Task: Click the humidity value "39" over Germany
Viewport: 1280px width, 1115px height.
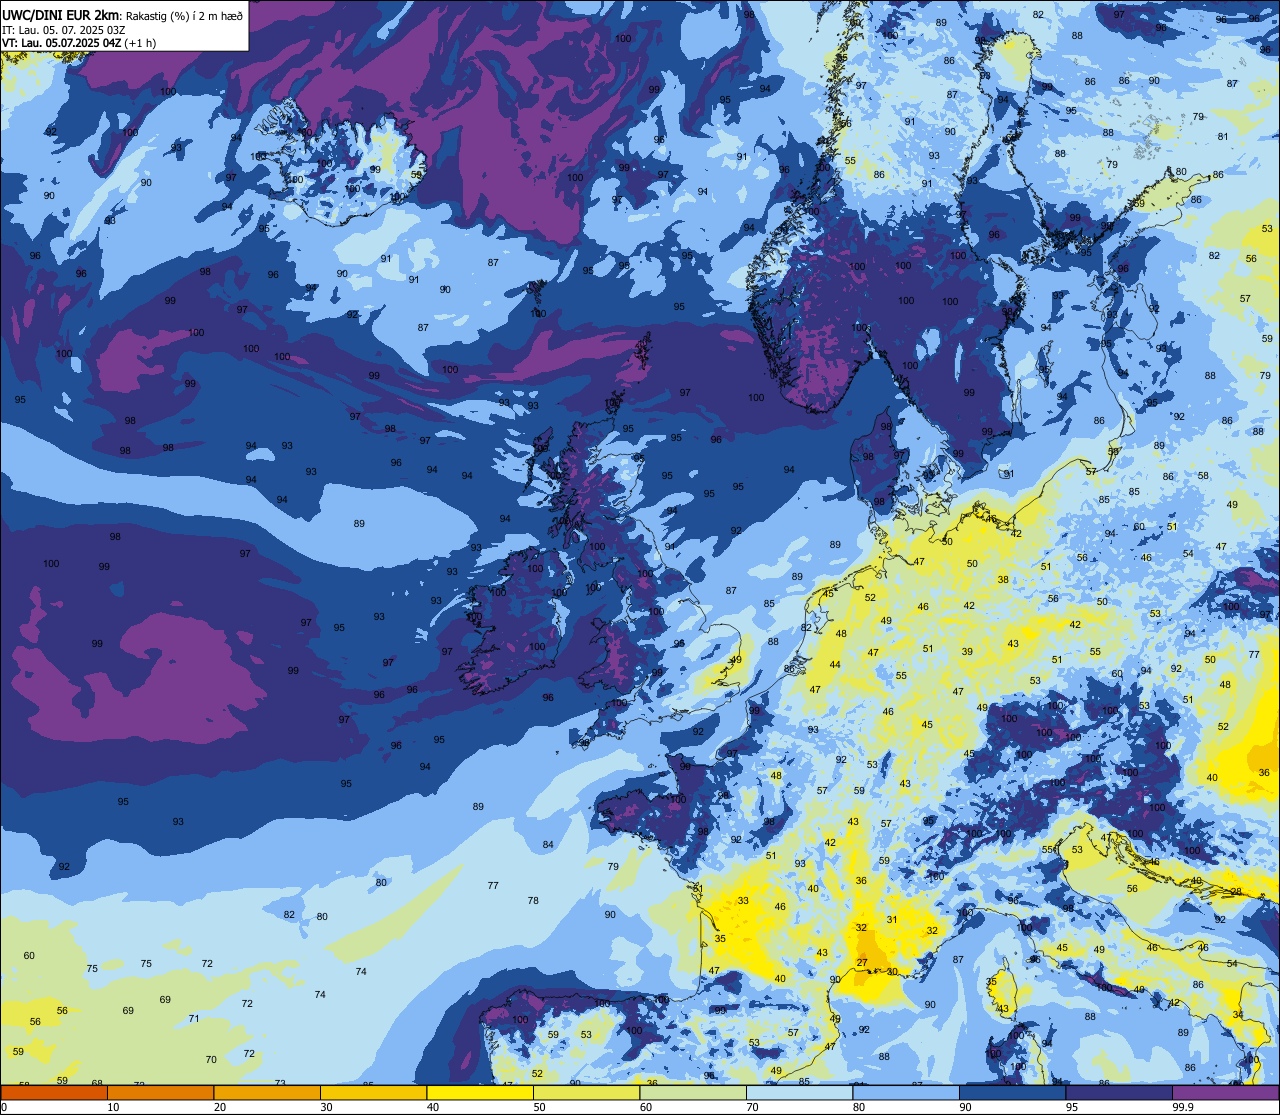Action: (967, 652)
